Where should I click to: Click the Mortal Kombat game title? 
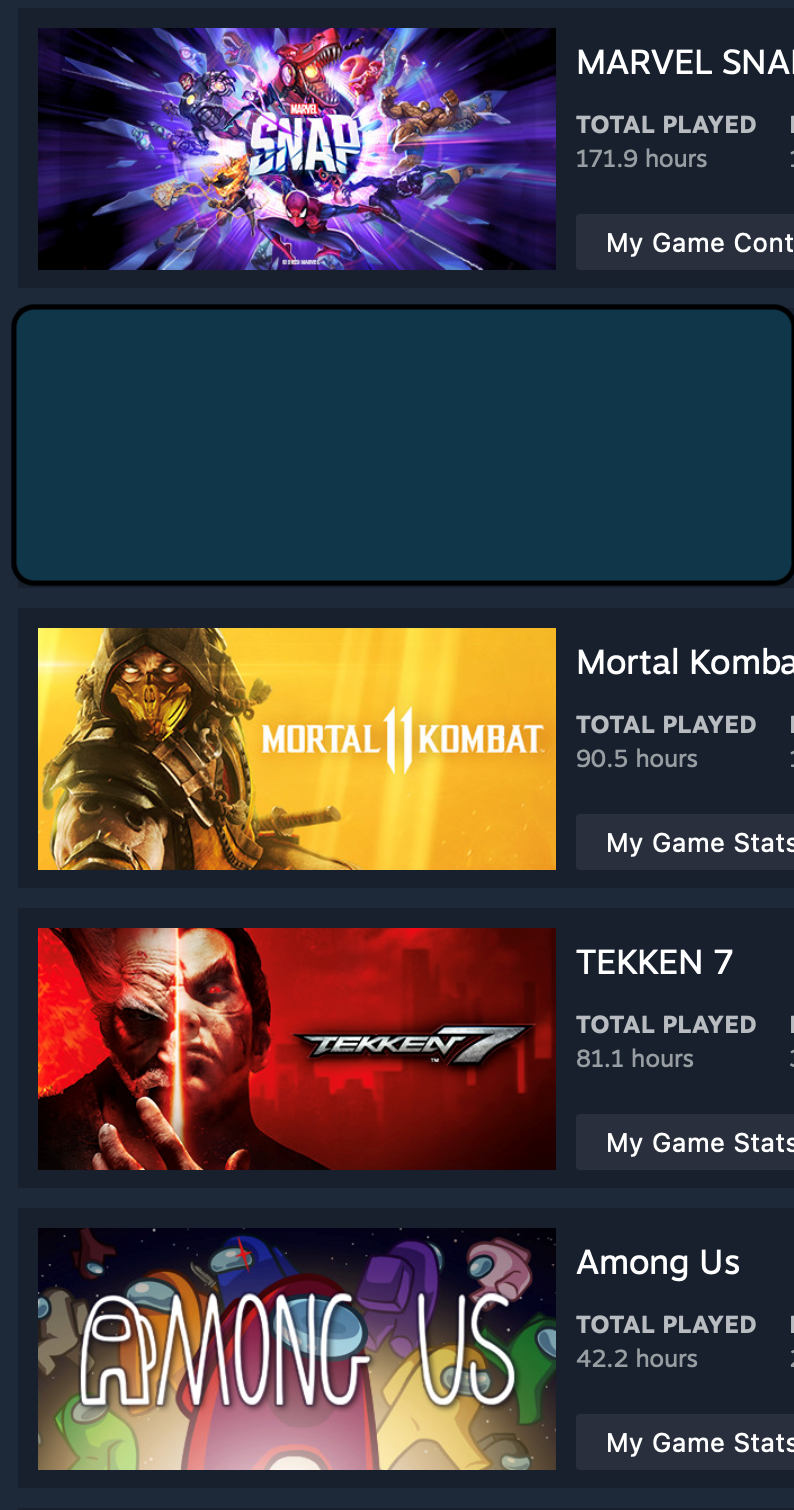click(x=685, y=662)
